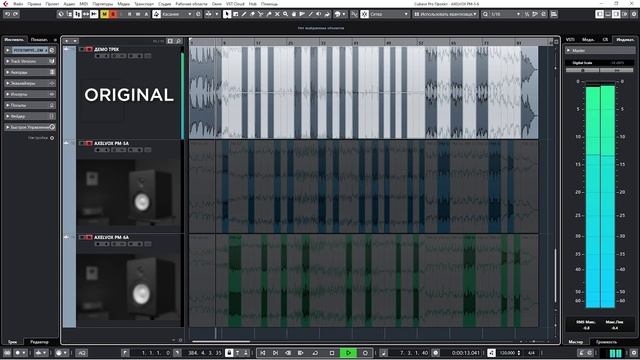Image resolution: width=640 pixels, height=360 pixels.
Task: Click the quantize search icon
Action: [x=485, y=14]
